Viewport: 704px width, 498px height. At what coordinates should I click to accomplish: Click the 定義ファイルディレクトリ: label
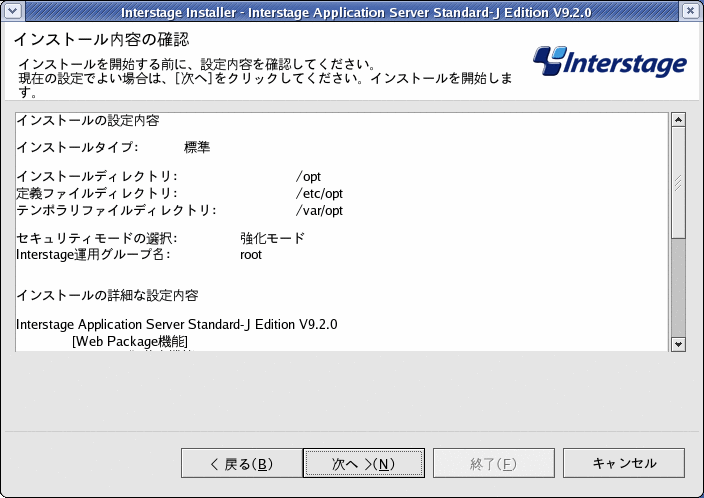tap(97, 194)
